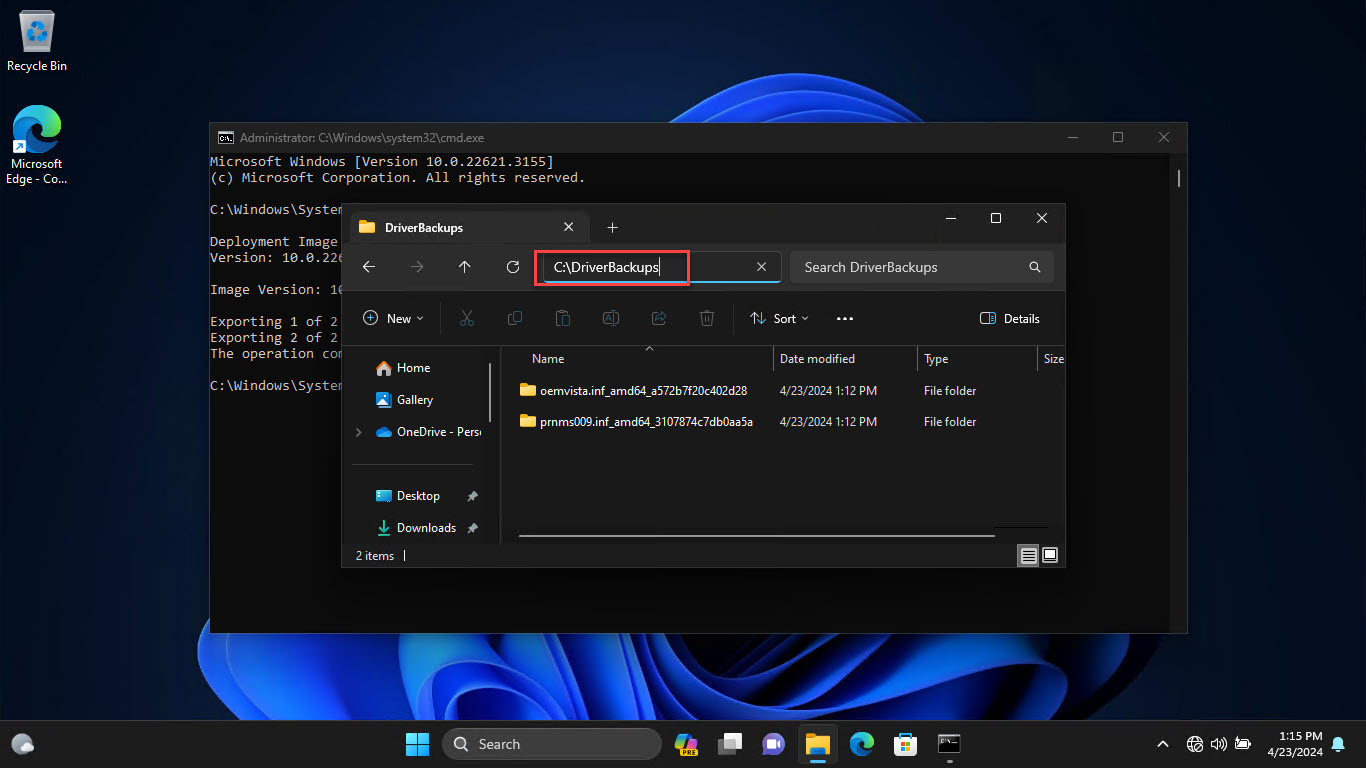1366x768 pixels.
Task: Select the DriverBackups tab
Action: [x=466, y=227]
